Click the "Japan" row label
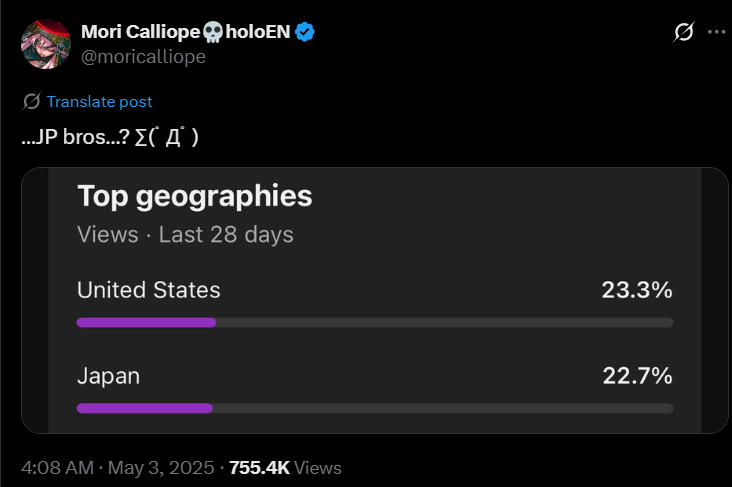Image resolution: width=732 pixels, height=487 pixels. [108, 376]
